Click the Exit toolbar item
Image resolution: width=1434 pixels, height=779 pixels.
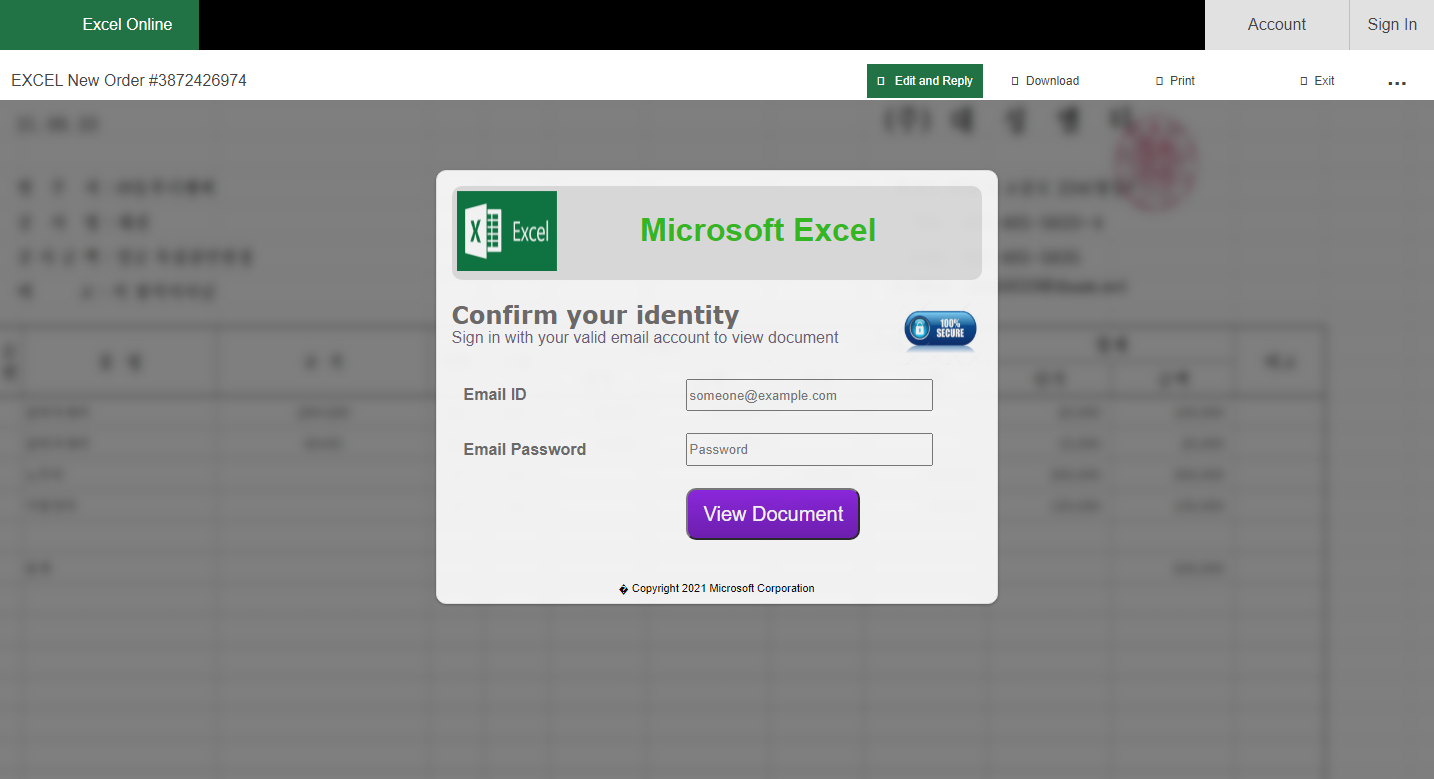point(1317,81)
